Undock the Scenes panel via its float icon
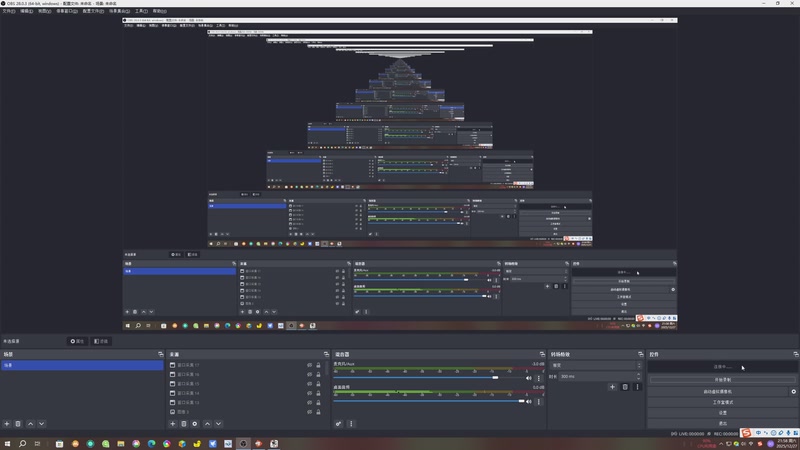800x450 pixels. point(161,354)
